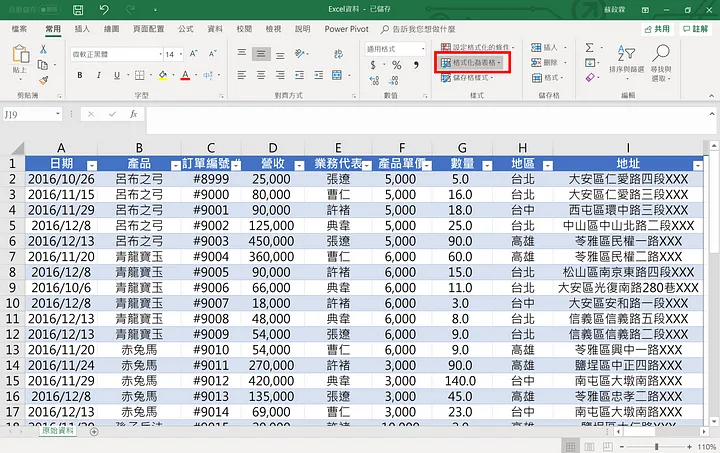Screen dimensions: 720x453
Task: Cut selection with the scissors icon
Action: (43, 49)
